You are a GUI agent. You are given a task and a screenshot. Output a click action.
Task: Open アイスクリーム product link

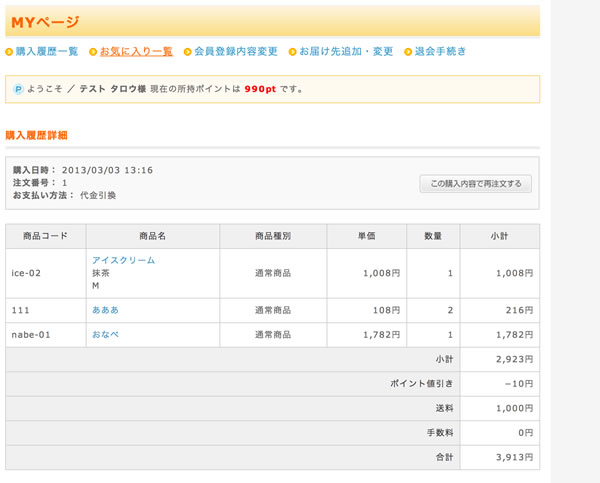(x=123, y=260)
